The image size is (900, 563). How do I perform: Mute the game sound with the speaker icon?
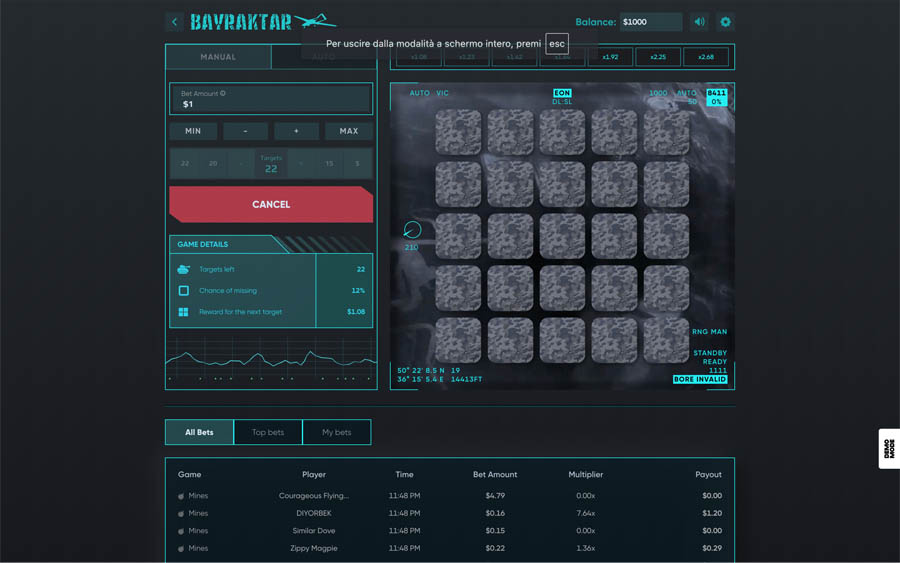pyautogui.click(x=699, y=22)
